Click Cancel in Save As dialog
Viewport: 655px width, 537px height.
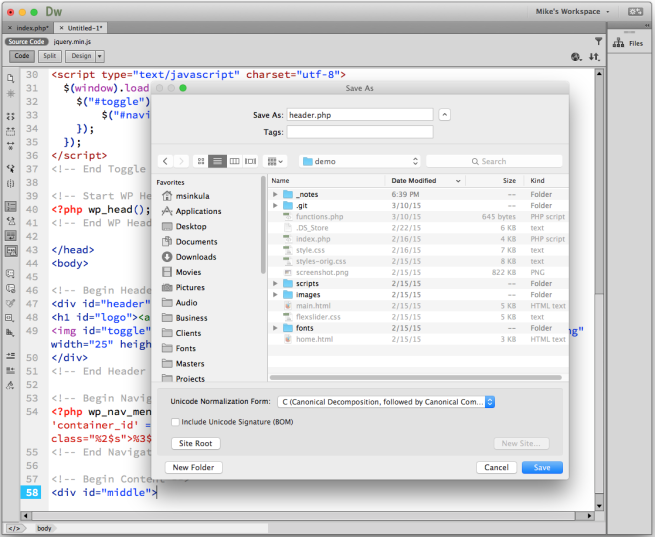coord(496,467)
